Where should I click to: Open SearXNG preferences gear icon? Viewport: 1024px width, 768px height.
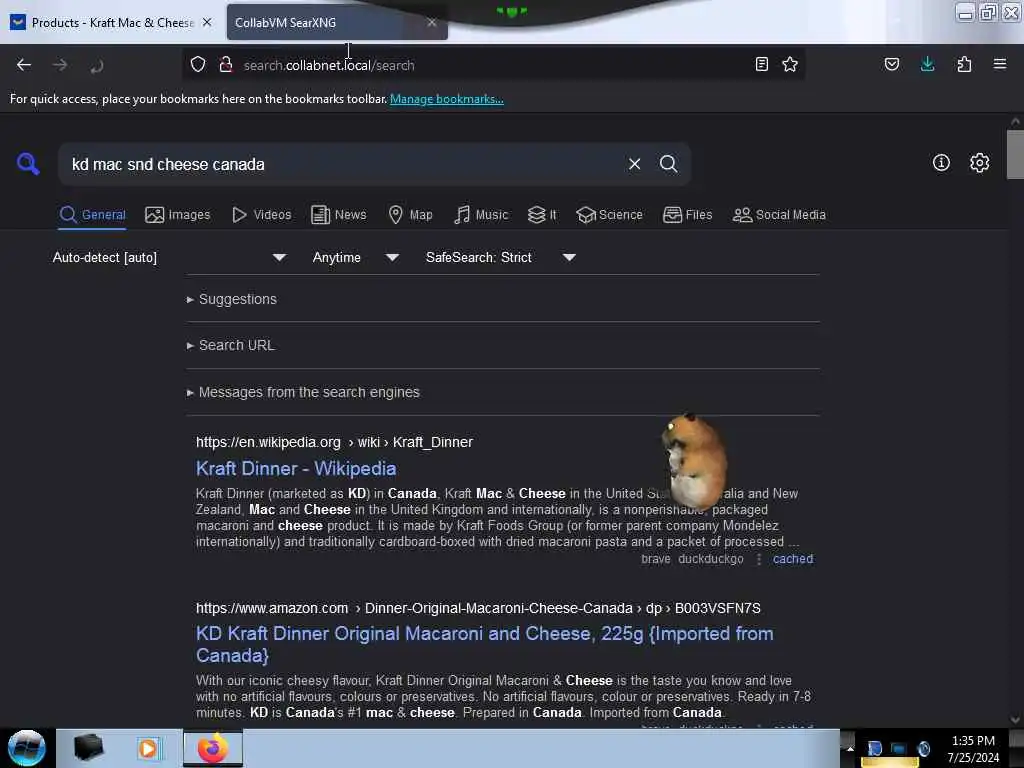tap(980, 163)
